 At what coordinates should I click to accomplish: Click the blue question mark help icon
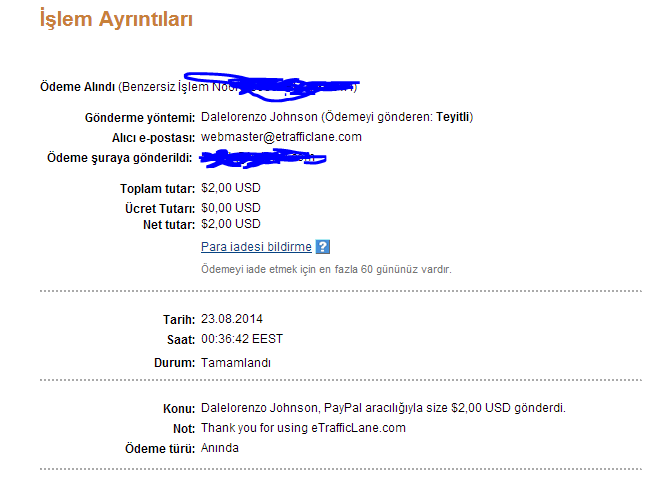[x=323, y=247]
